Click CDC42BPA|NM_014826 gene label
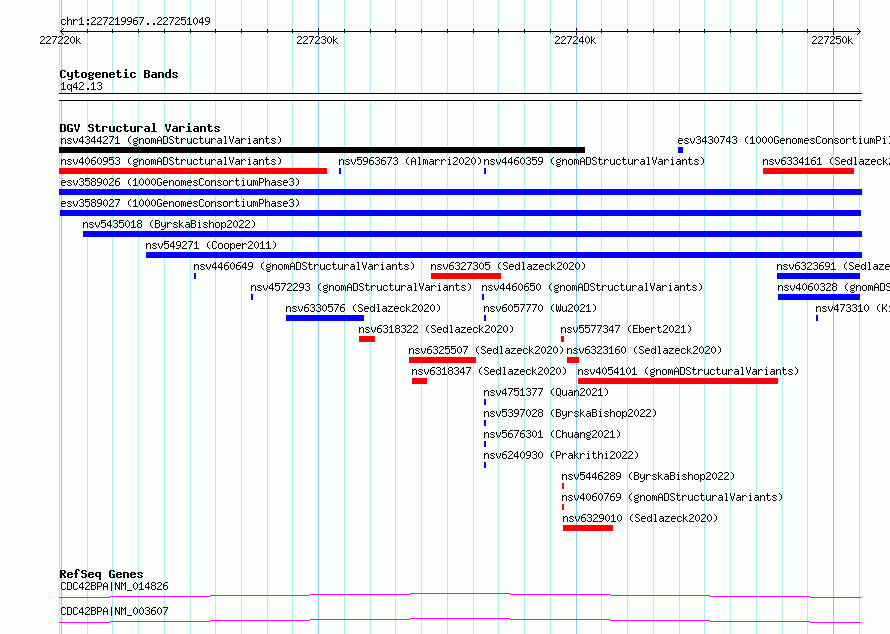Image resolution: width=890 pixels, height=634 pixels. tap(114, 586)
